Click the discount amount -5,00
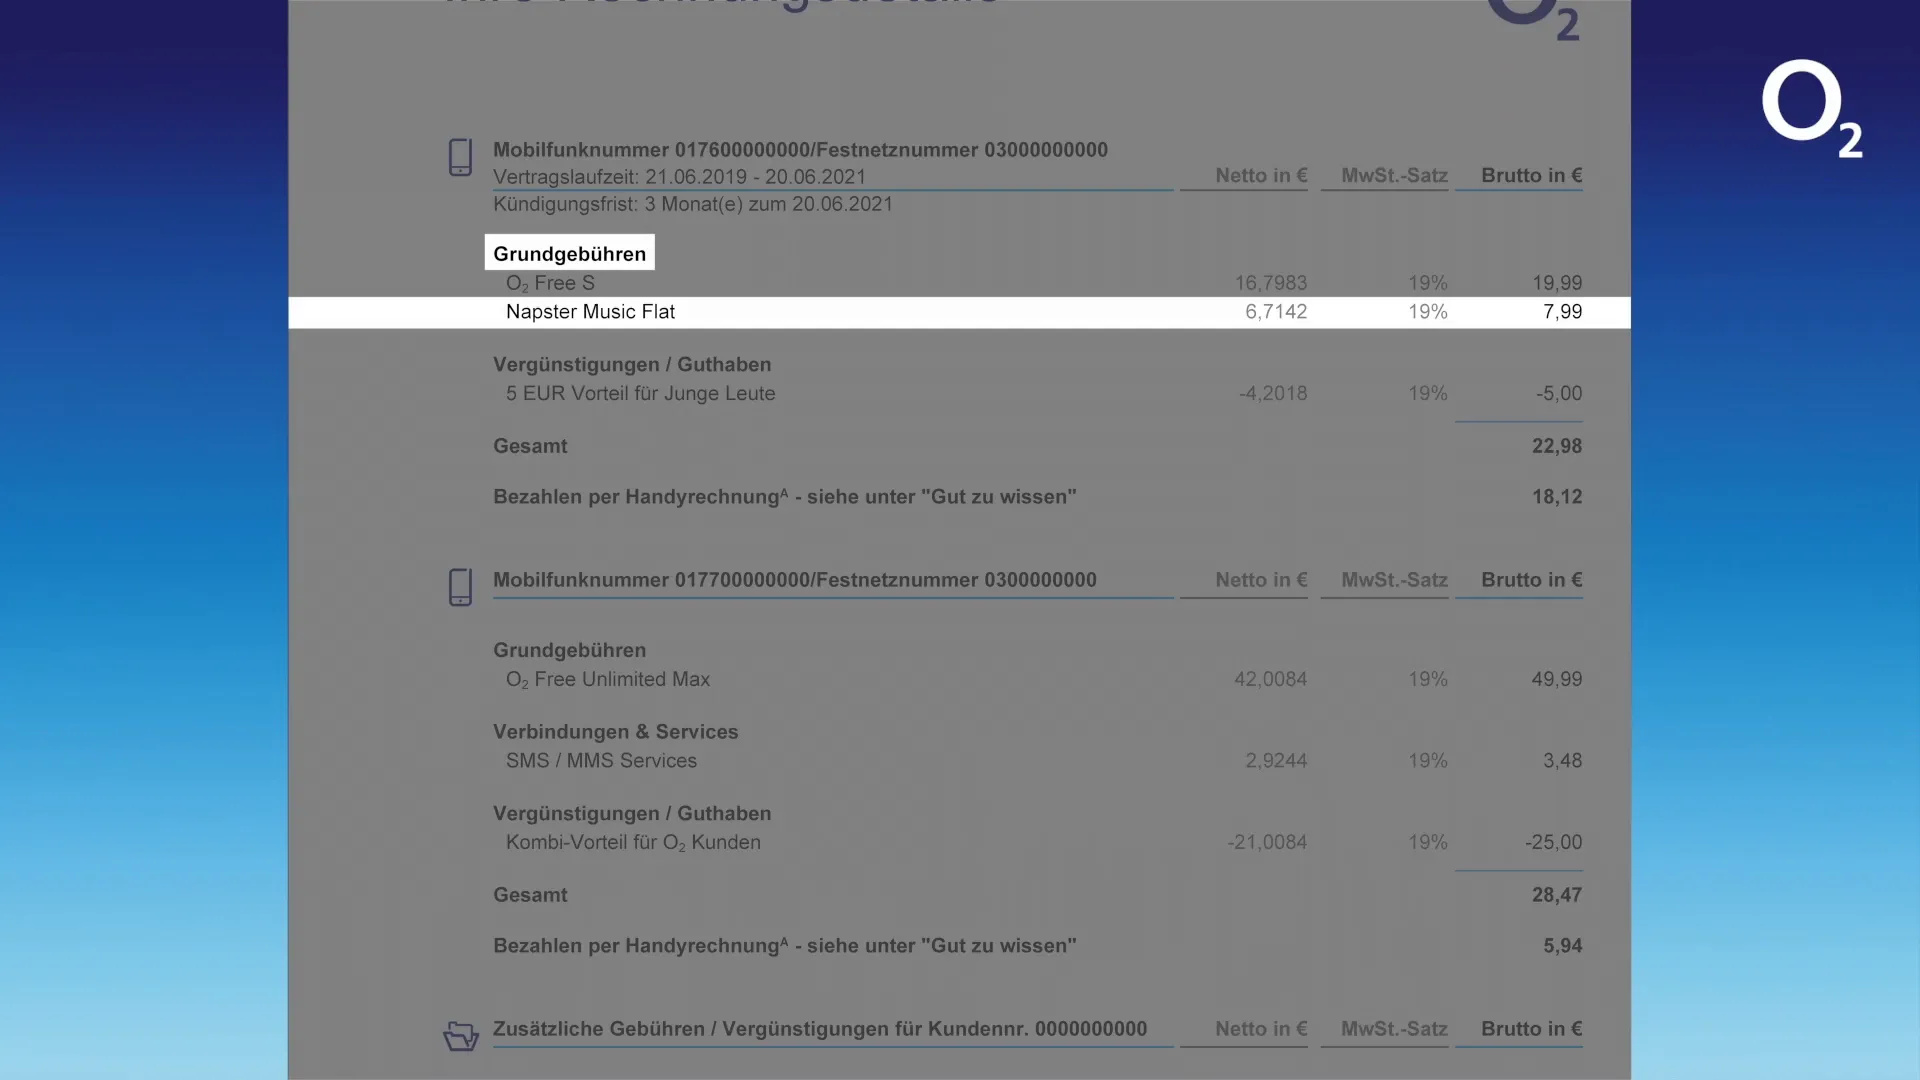The width and height of the screenshot is (1920, 1080). point(1559,394)
